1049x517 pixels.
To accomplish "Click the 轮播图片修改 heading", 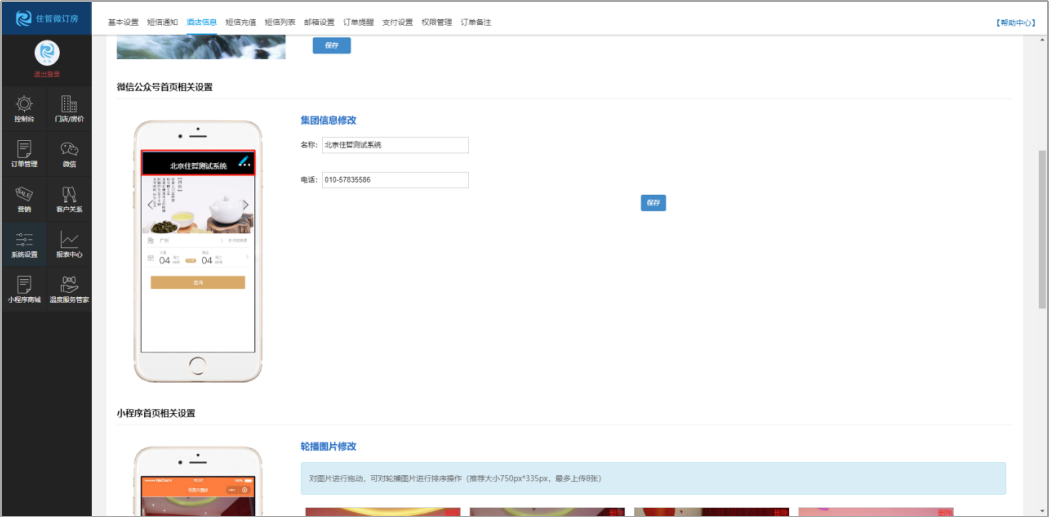I will coord(328,446).
